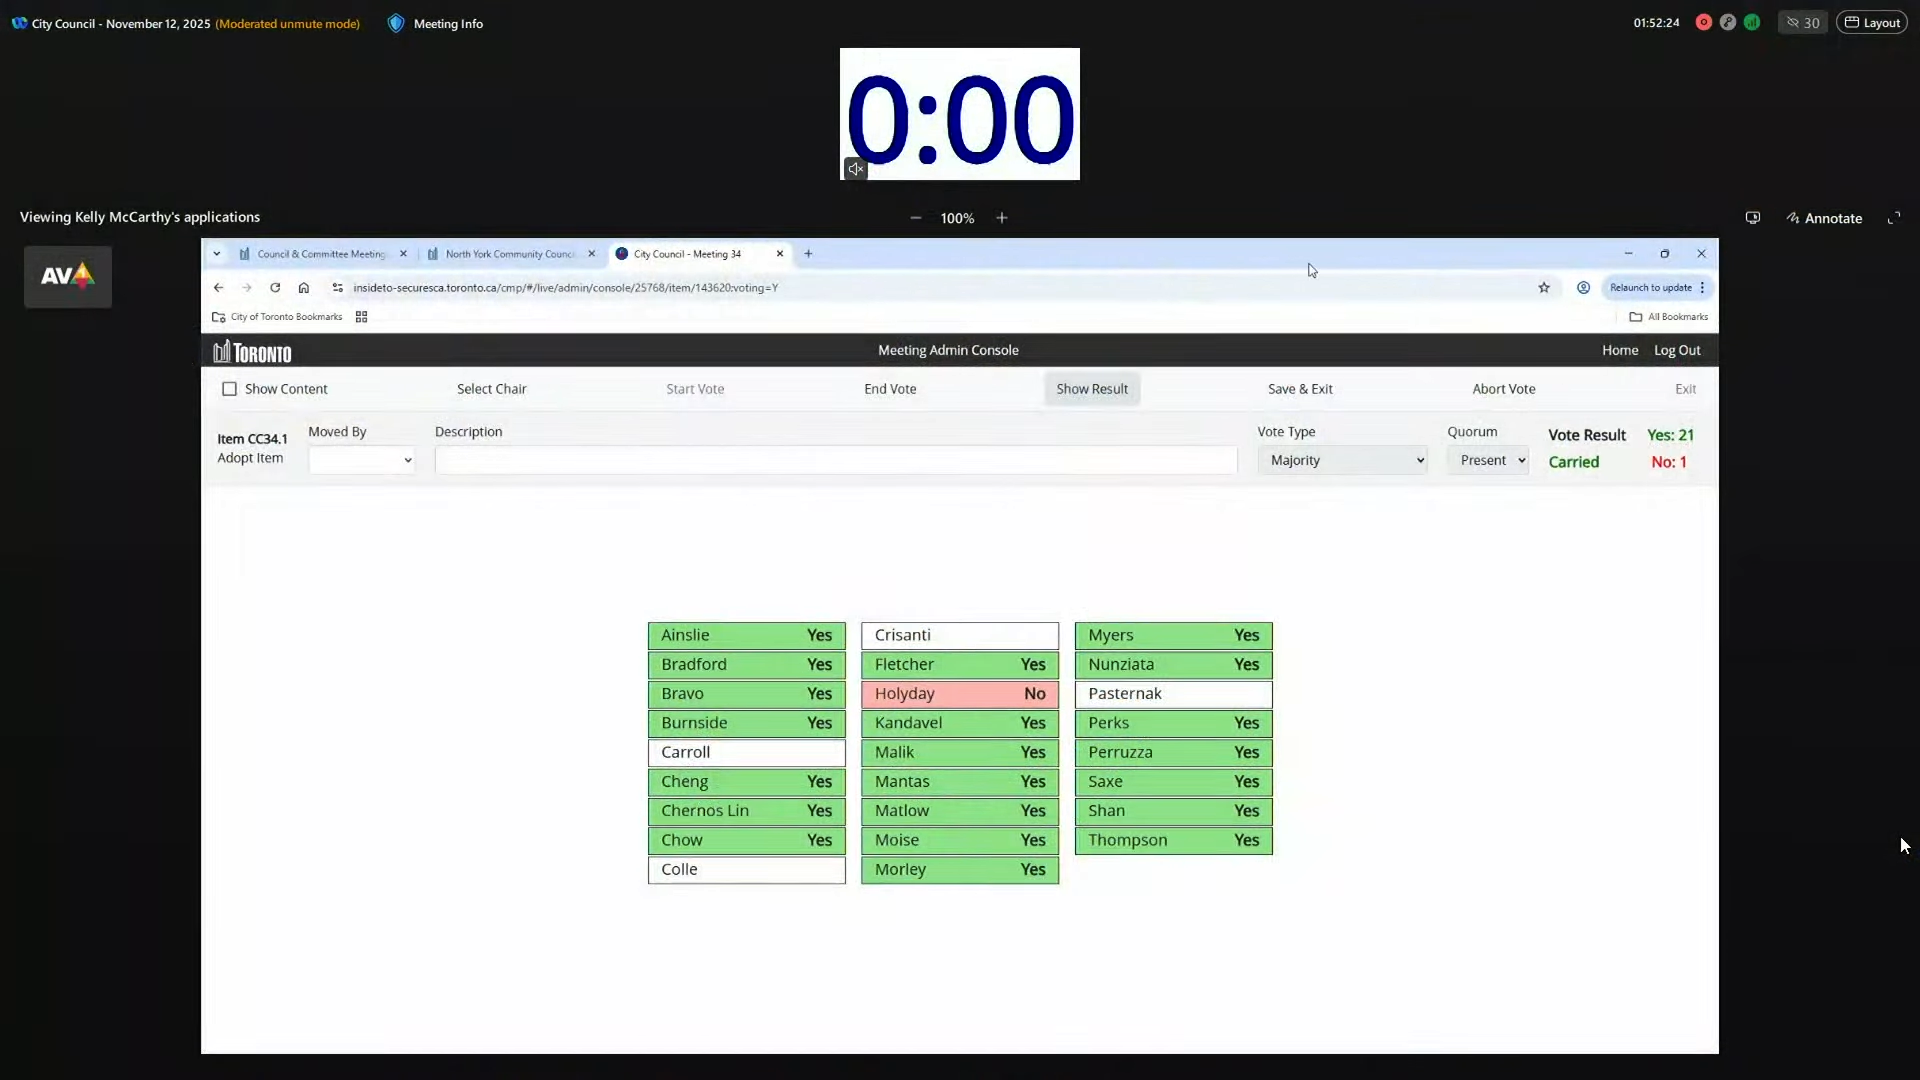Take a screenshot of the shared screen

1752,217
